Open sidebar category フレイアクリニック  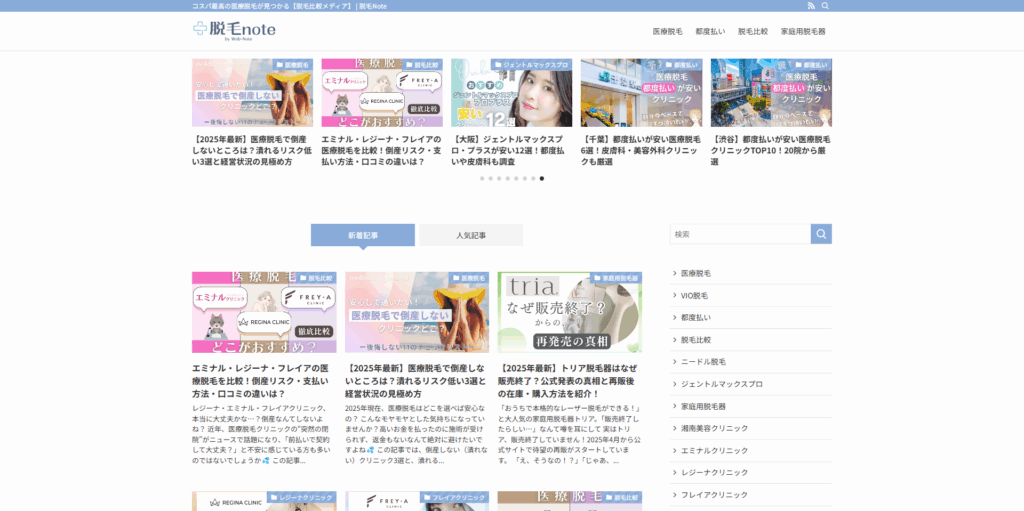click(751, 495)
